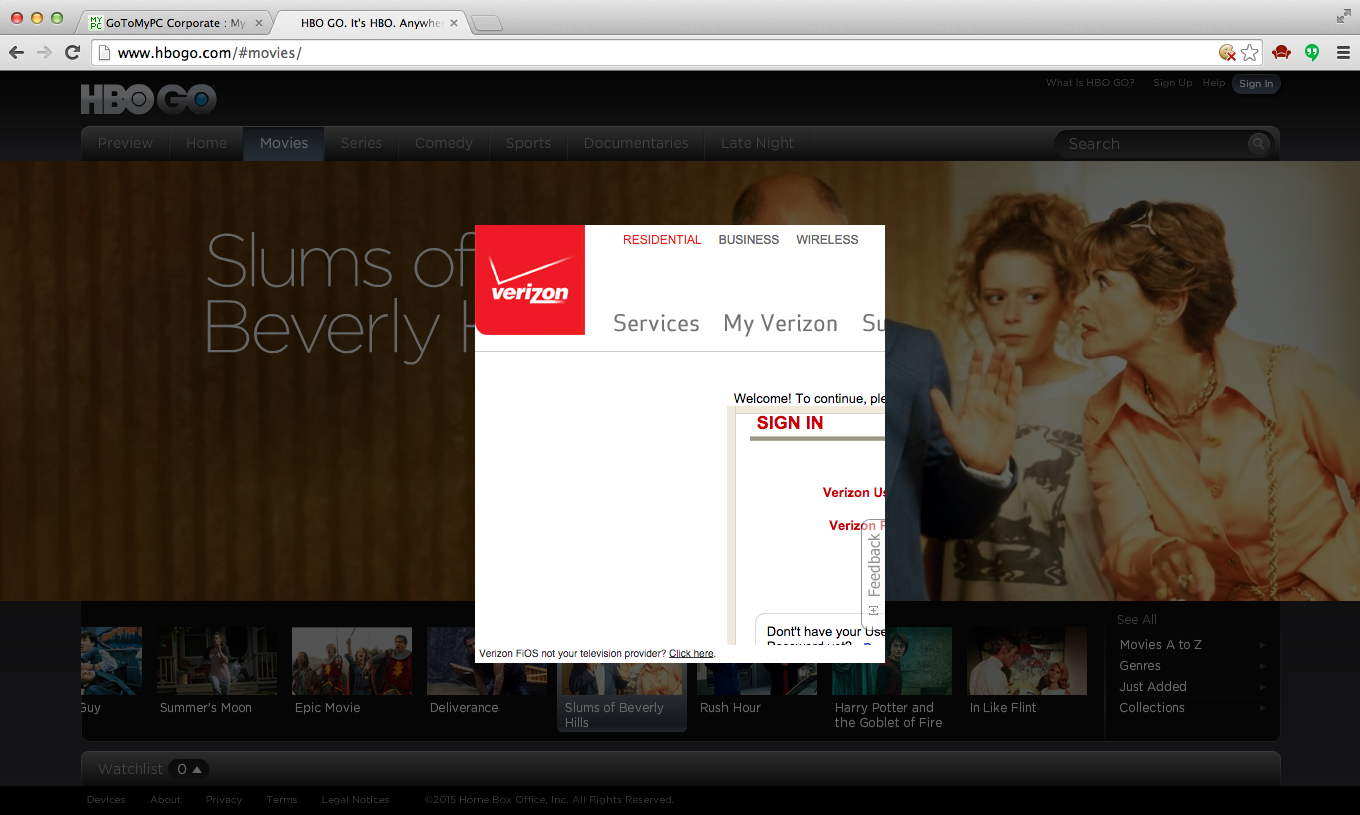Open the Terms footer link

(282, 800)
